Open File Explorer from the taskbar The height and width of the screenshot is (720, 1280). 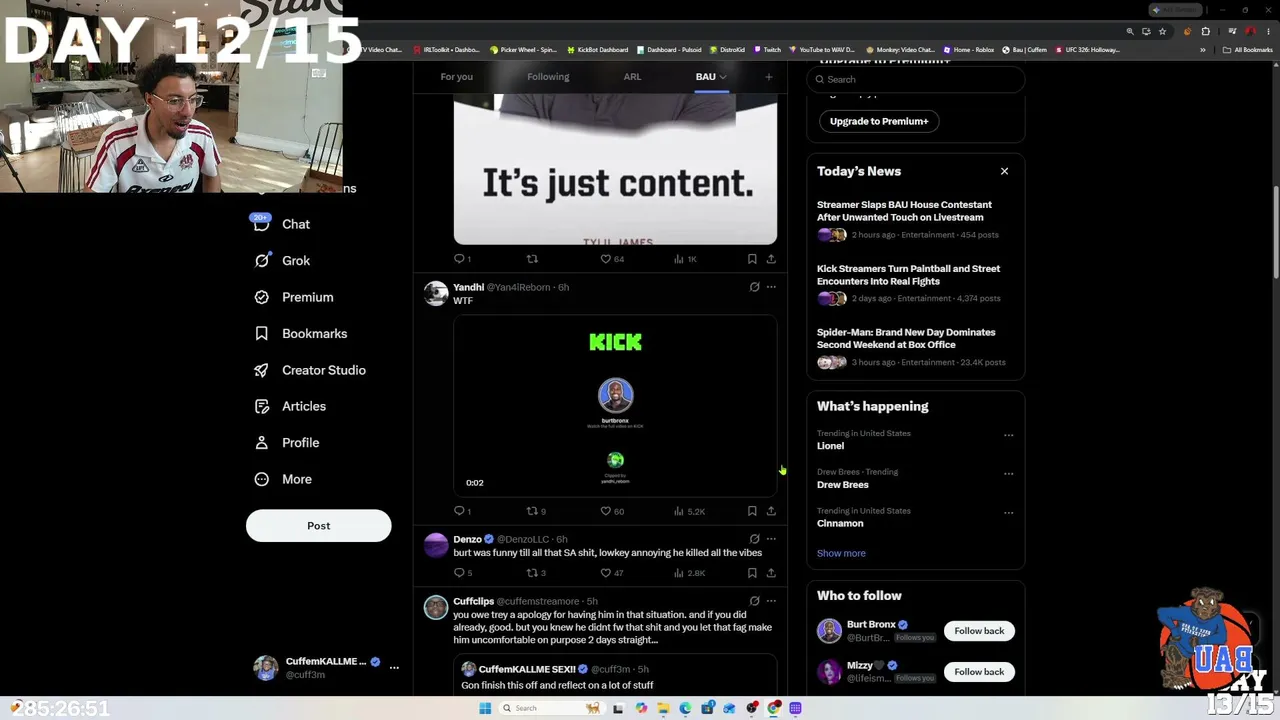pyautogui.click(x=663, y=708)
